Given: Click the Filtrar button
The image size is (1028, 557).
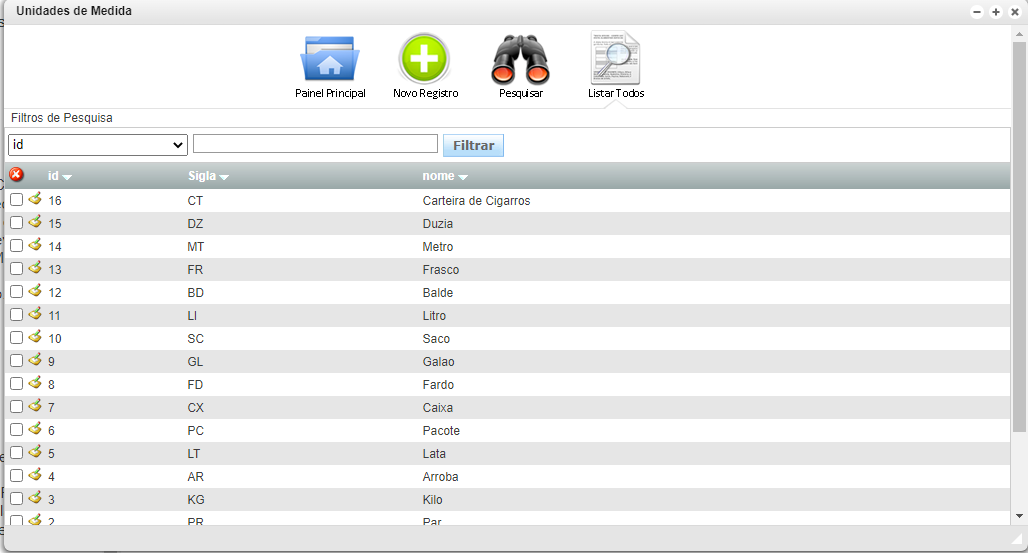Looking at the screenshot, I should point(473,146).
